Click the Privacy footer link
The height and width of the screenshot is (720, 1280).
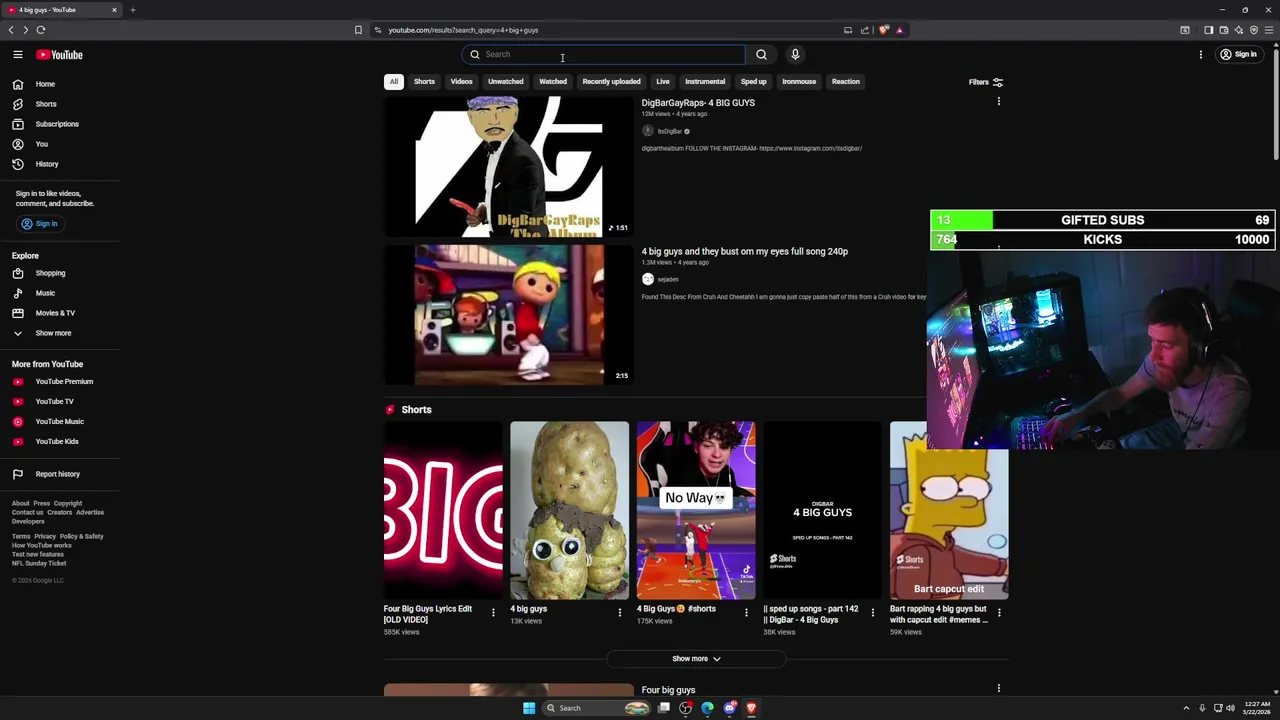tap(45, 536)
